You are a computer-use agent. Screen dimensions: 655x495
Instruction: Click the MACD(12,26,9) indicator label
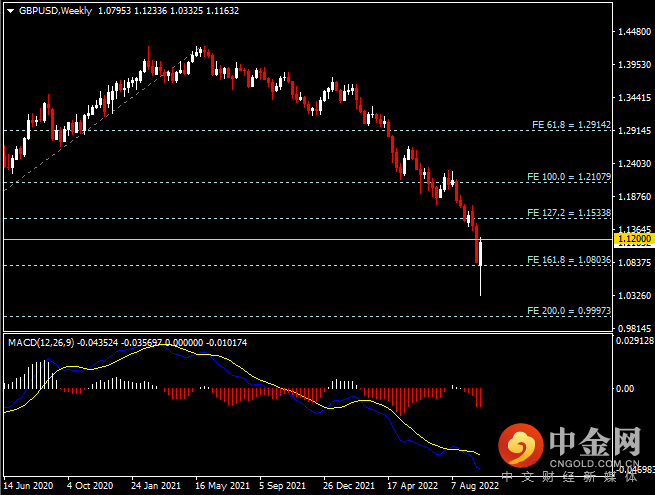pos(41,343)
